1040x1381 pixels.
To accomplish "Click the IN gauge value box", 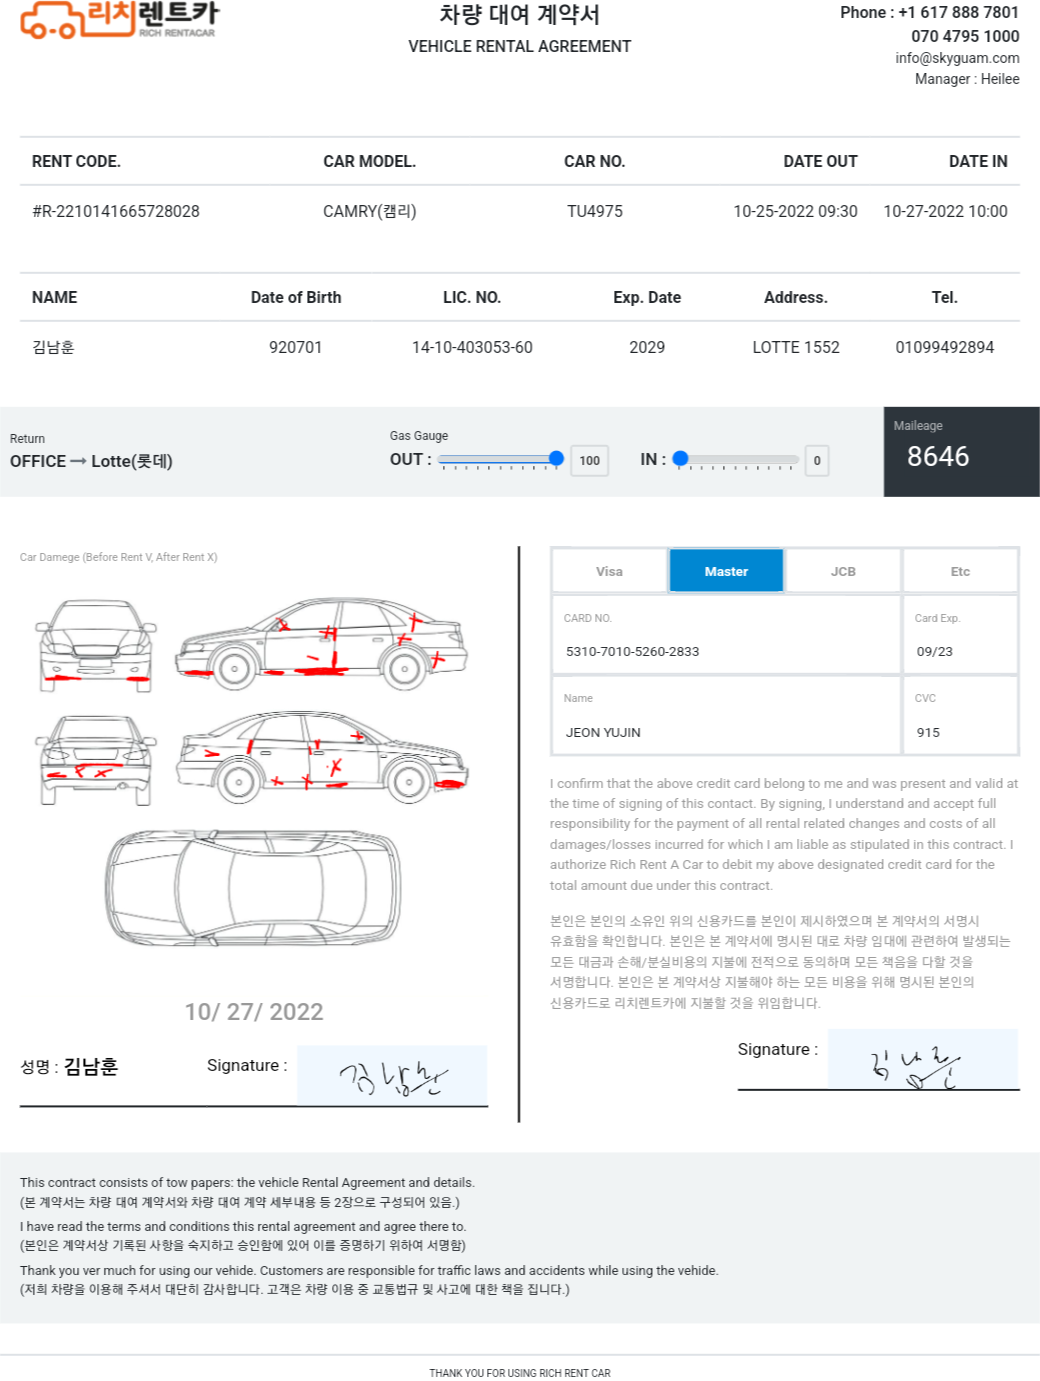I will [x=817, y=461].
